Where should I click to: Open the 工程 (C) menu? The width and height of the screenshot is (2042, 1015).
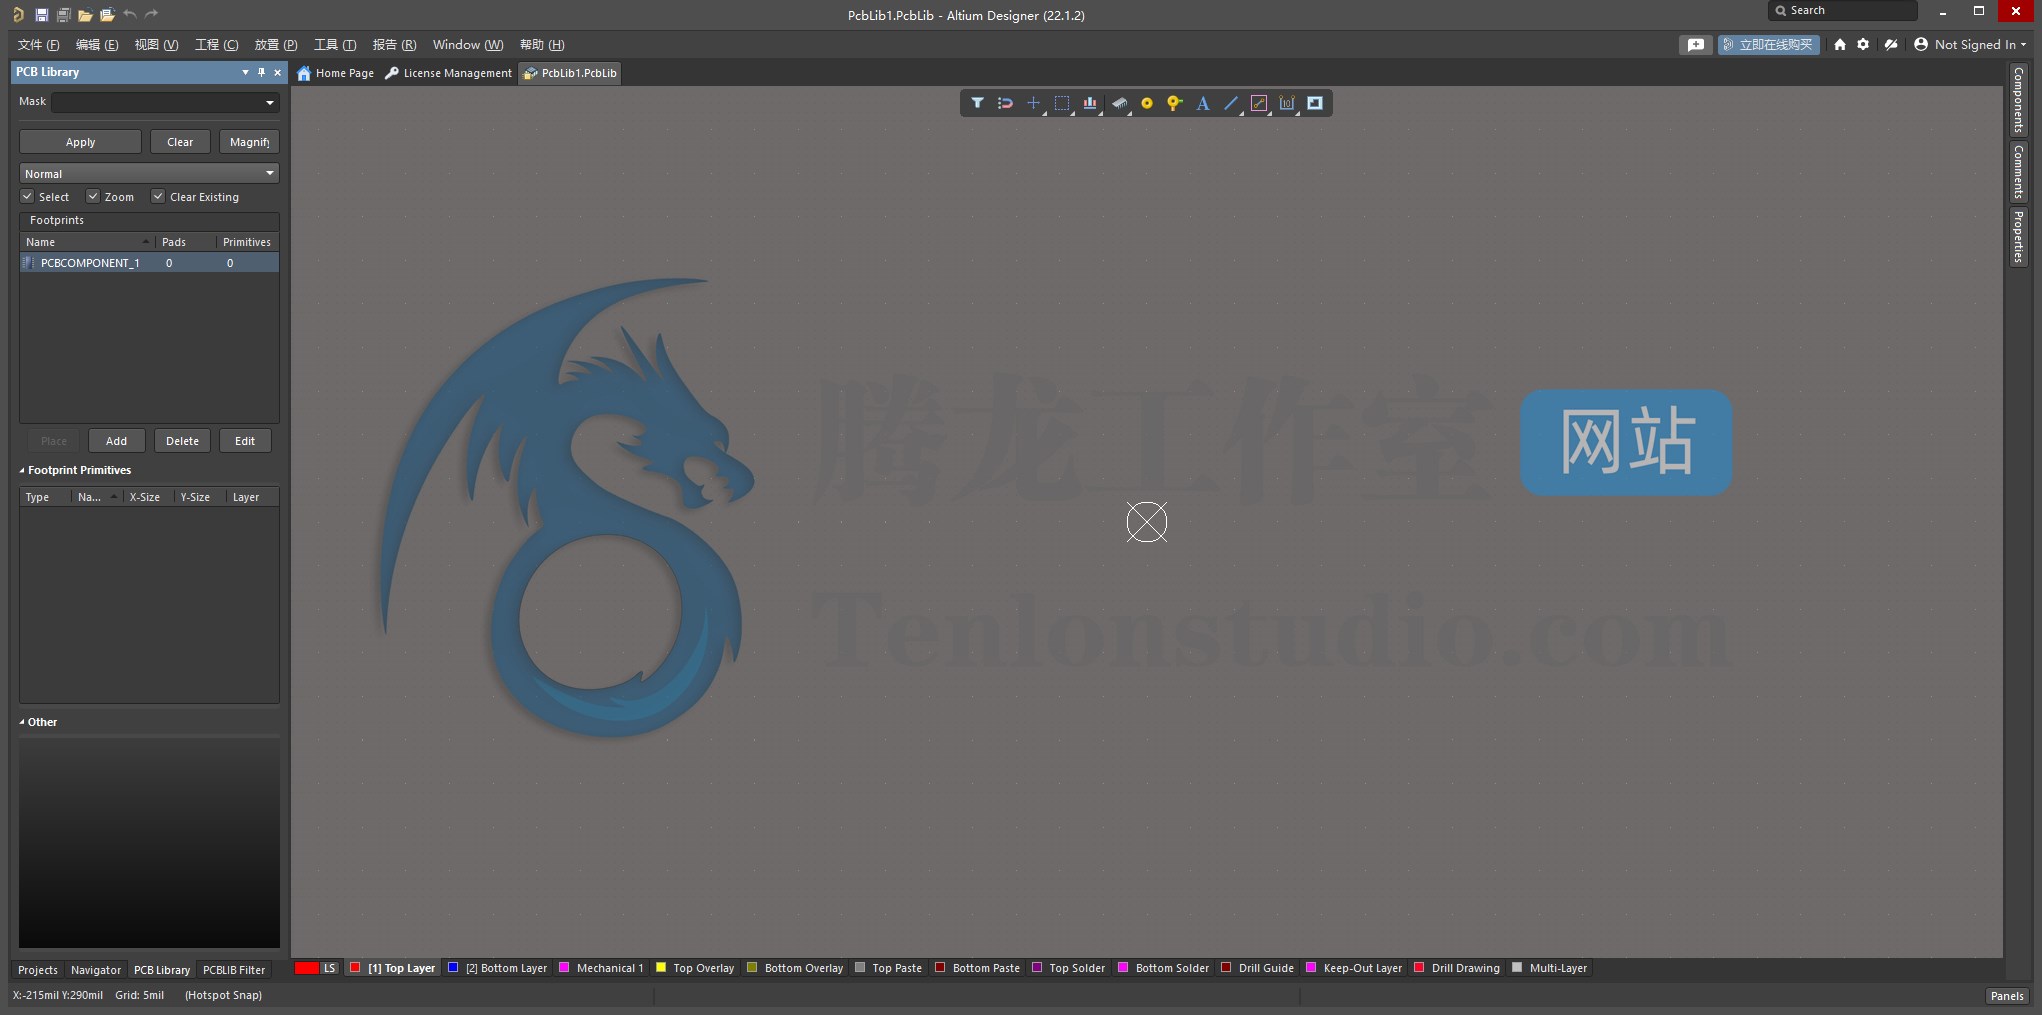click(x=216, y=44)
